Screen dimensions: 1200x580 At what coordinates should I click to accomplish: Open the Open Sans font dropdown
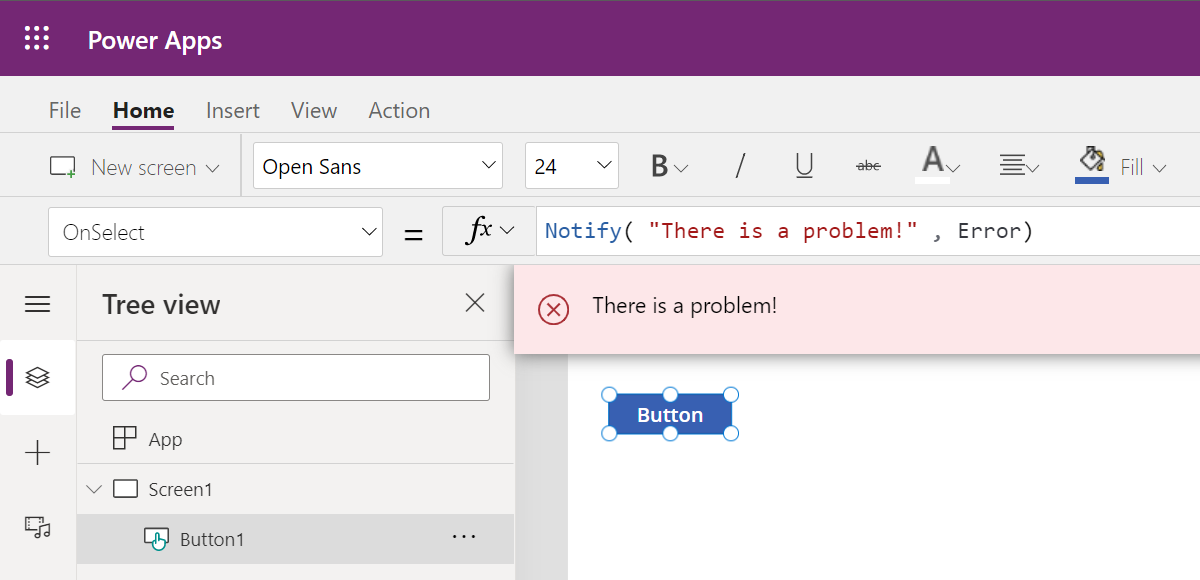tap(377, 166)
